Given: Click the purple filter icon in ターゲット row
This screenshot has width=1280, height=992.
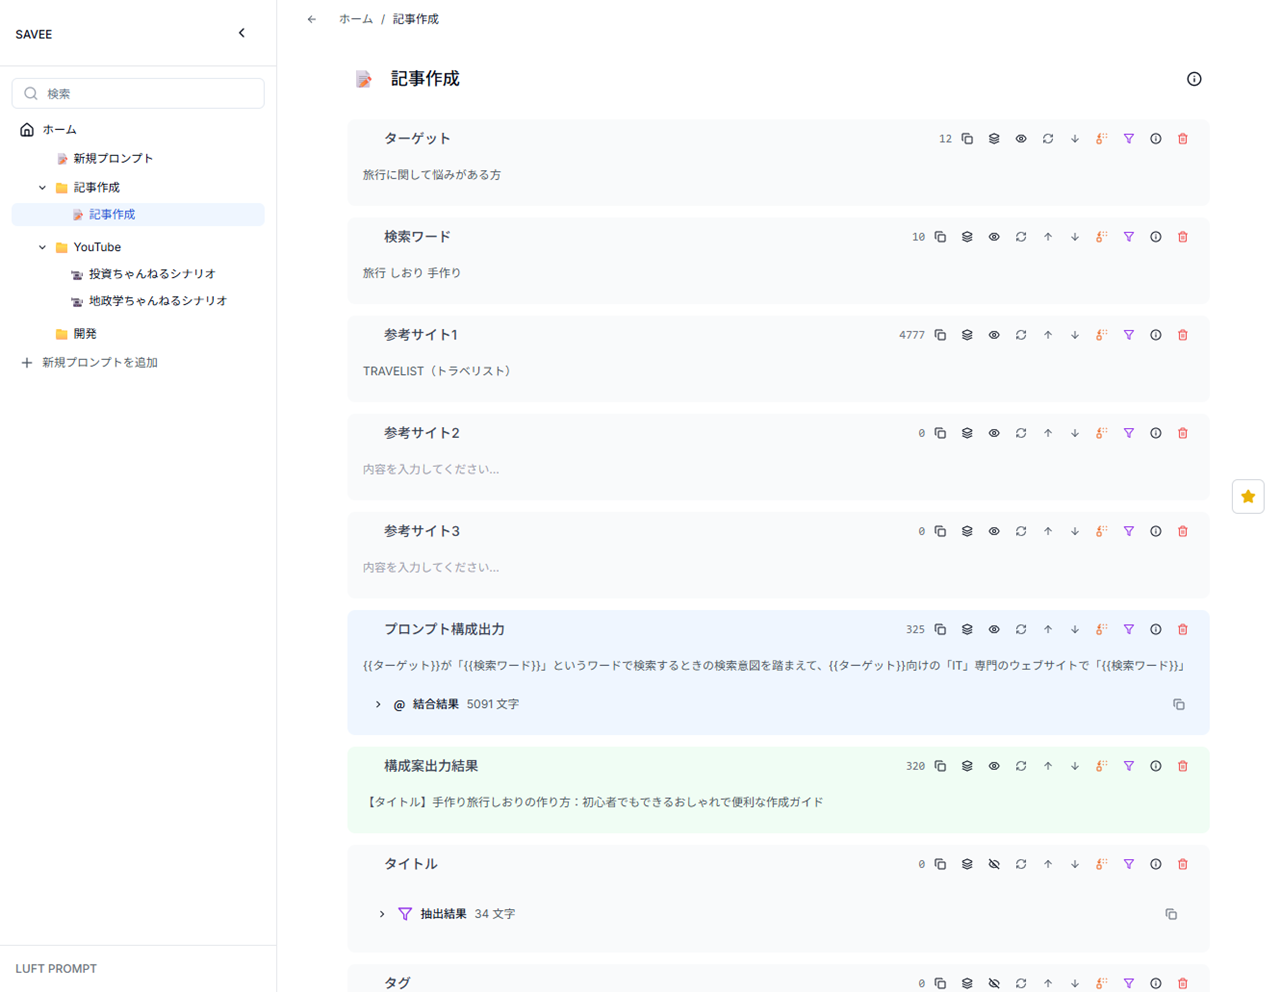Looking at the screenshot, I should pyautogui.click(x=1129, y=139).
